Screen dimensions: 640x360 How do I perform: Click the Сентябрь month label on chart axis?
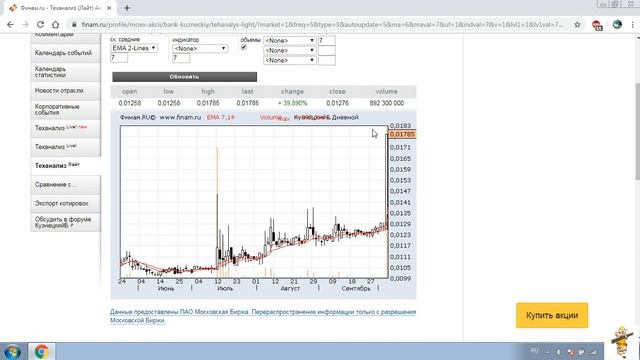(356, 288)
